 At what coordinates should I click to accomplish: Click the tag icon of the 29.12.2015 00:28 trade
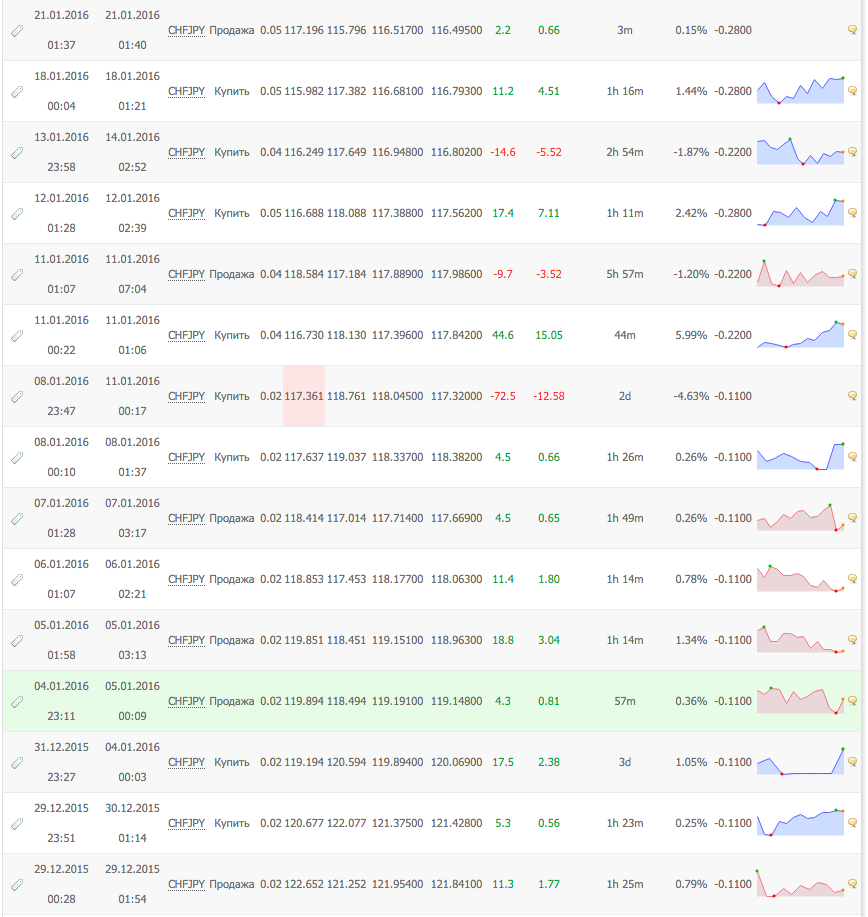click(x=18, y=885)
